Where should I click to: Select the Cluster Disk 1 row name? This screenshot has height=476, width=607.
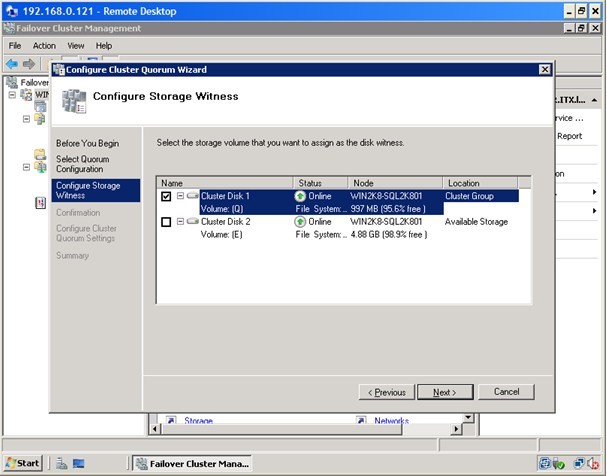[225, 196]
